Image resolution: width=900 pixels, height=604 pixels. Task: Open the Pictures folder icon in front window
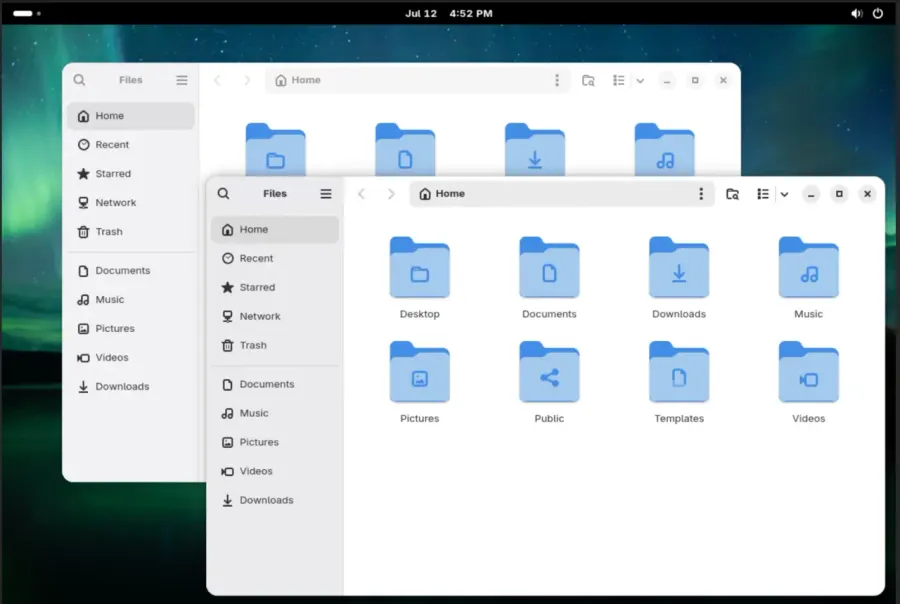(x=420, y=371)
